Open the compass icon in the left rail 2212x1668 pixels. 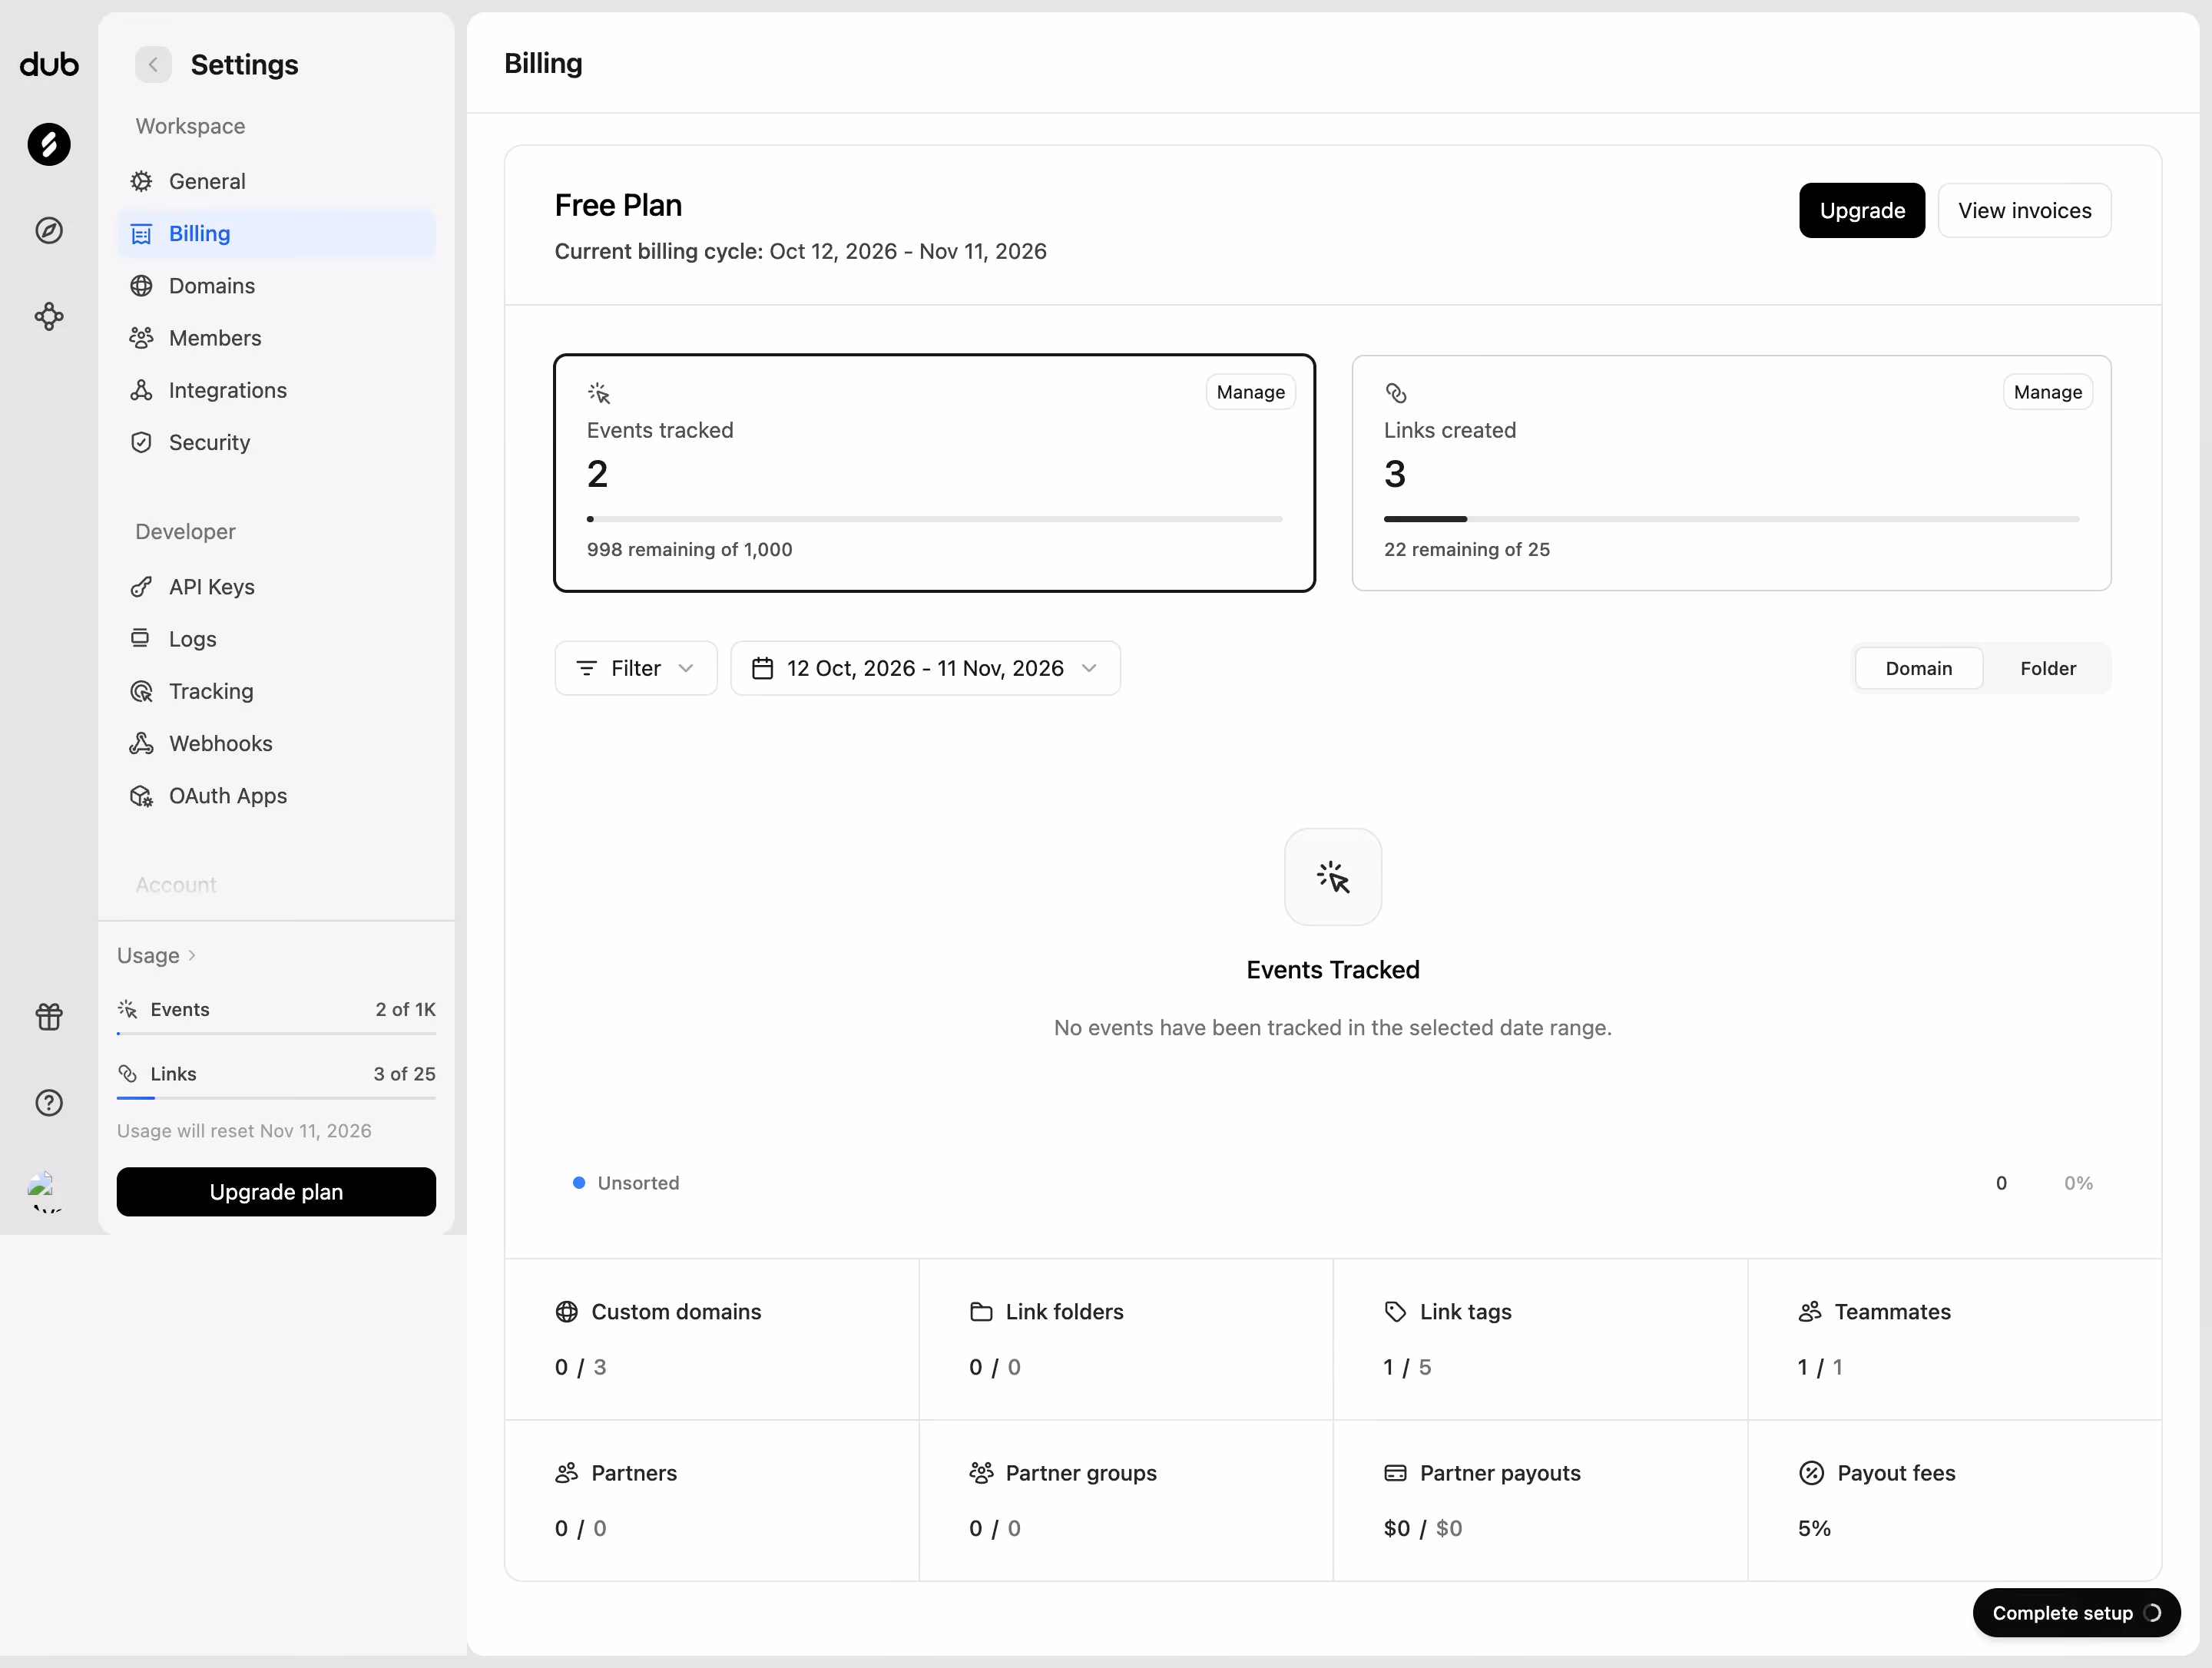(49, 231)
